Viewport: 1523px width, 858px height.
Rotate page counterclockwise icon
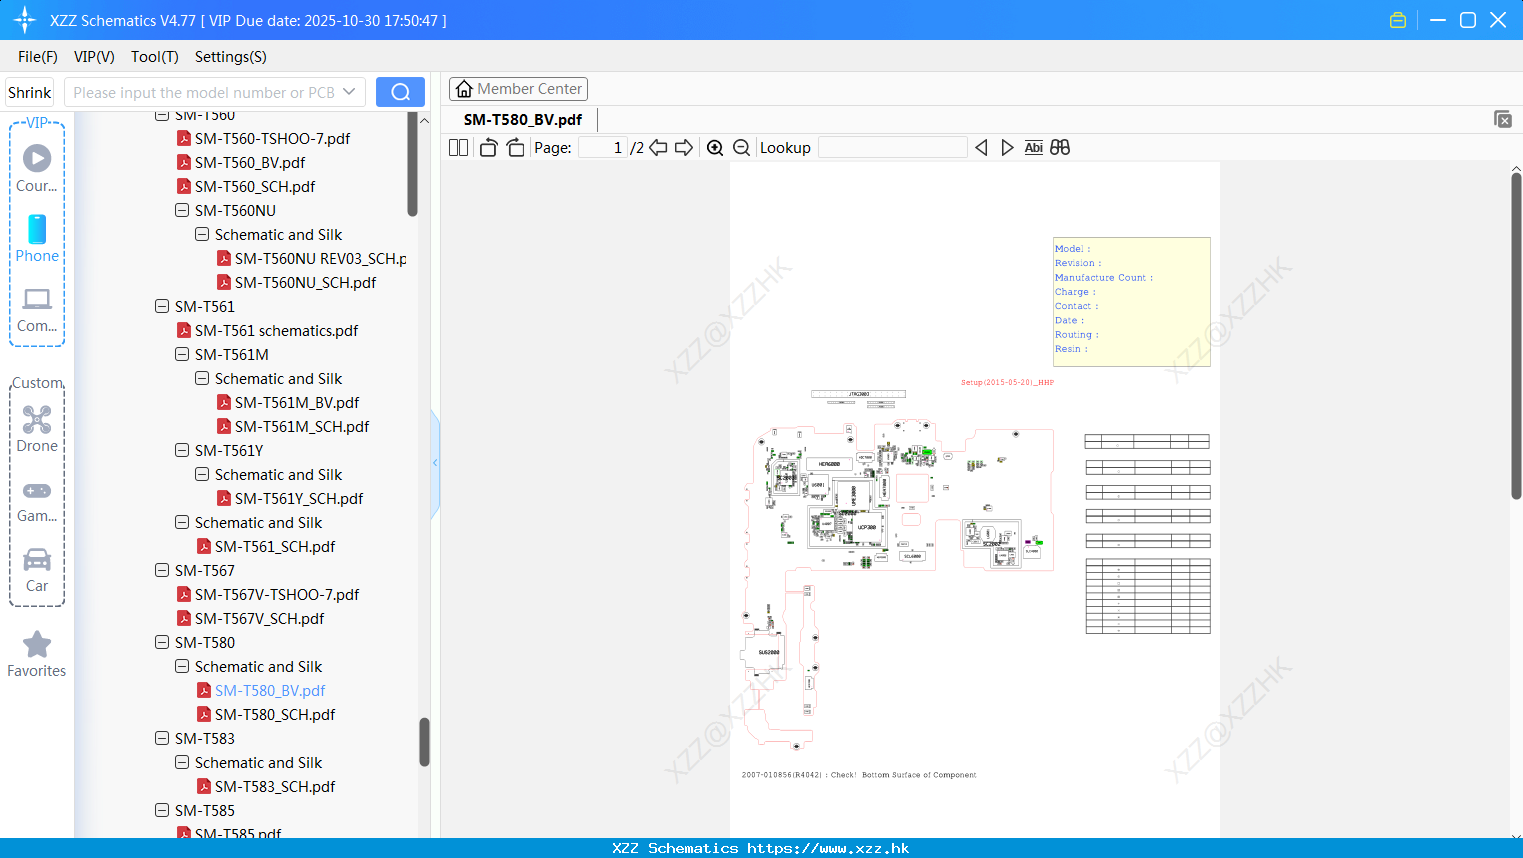click(488, 147)
